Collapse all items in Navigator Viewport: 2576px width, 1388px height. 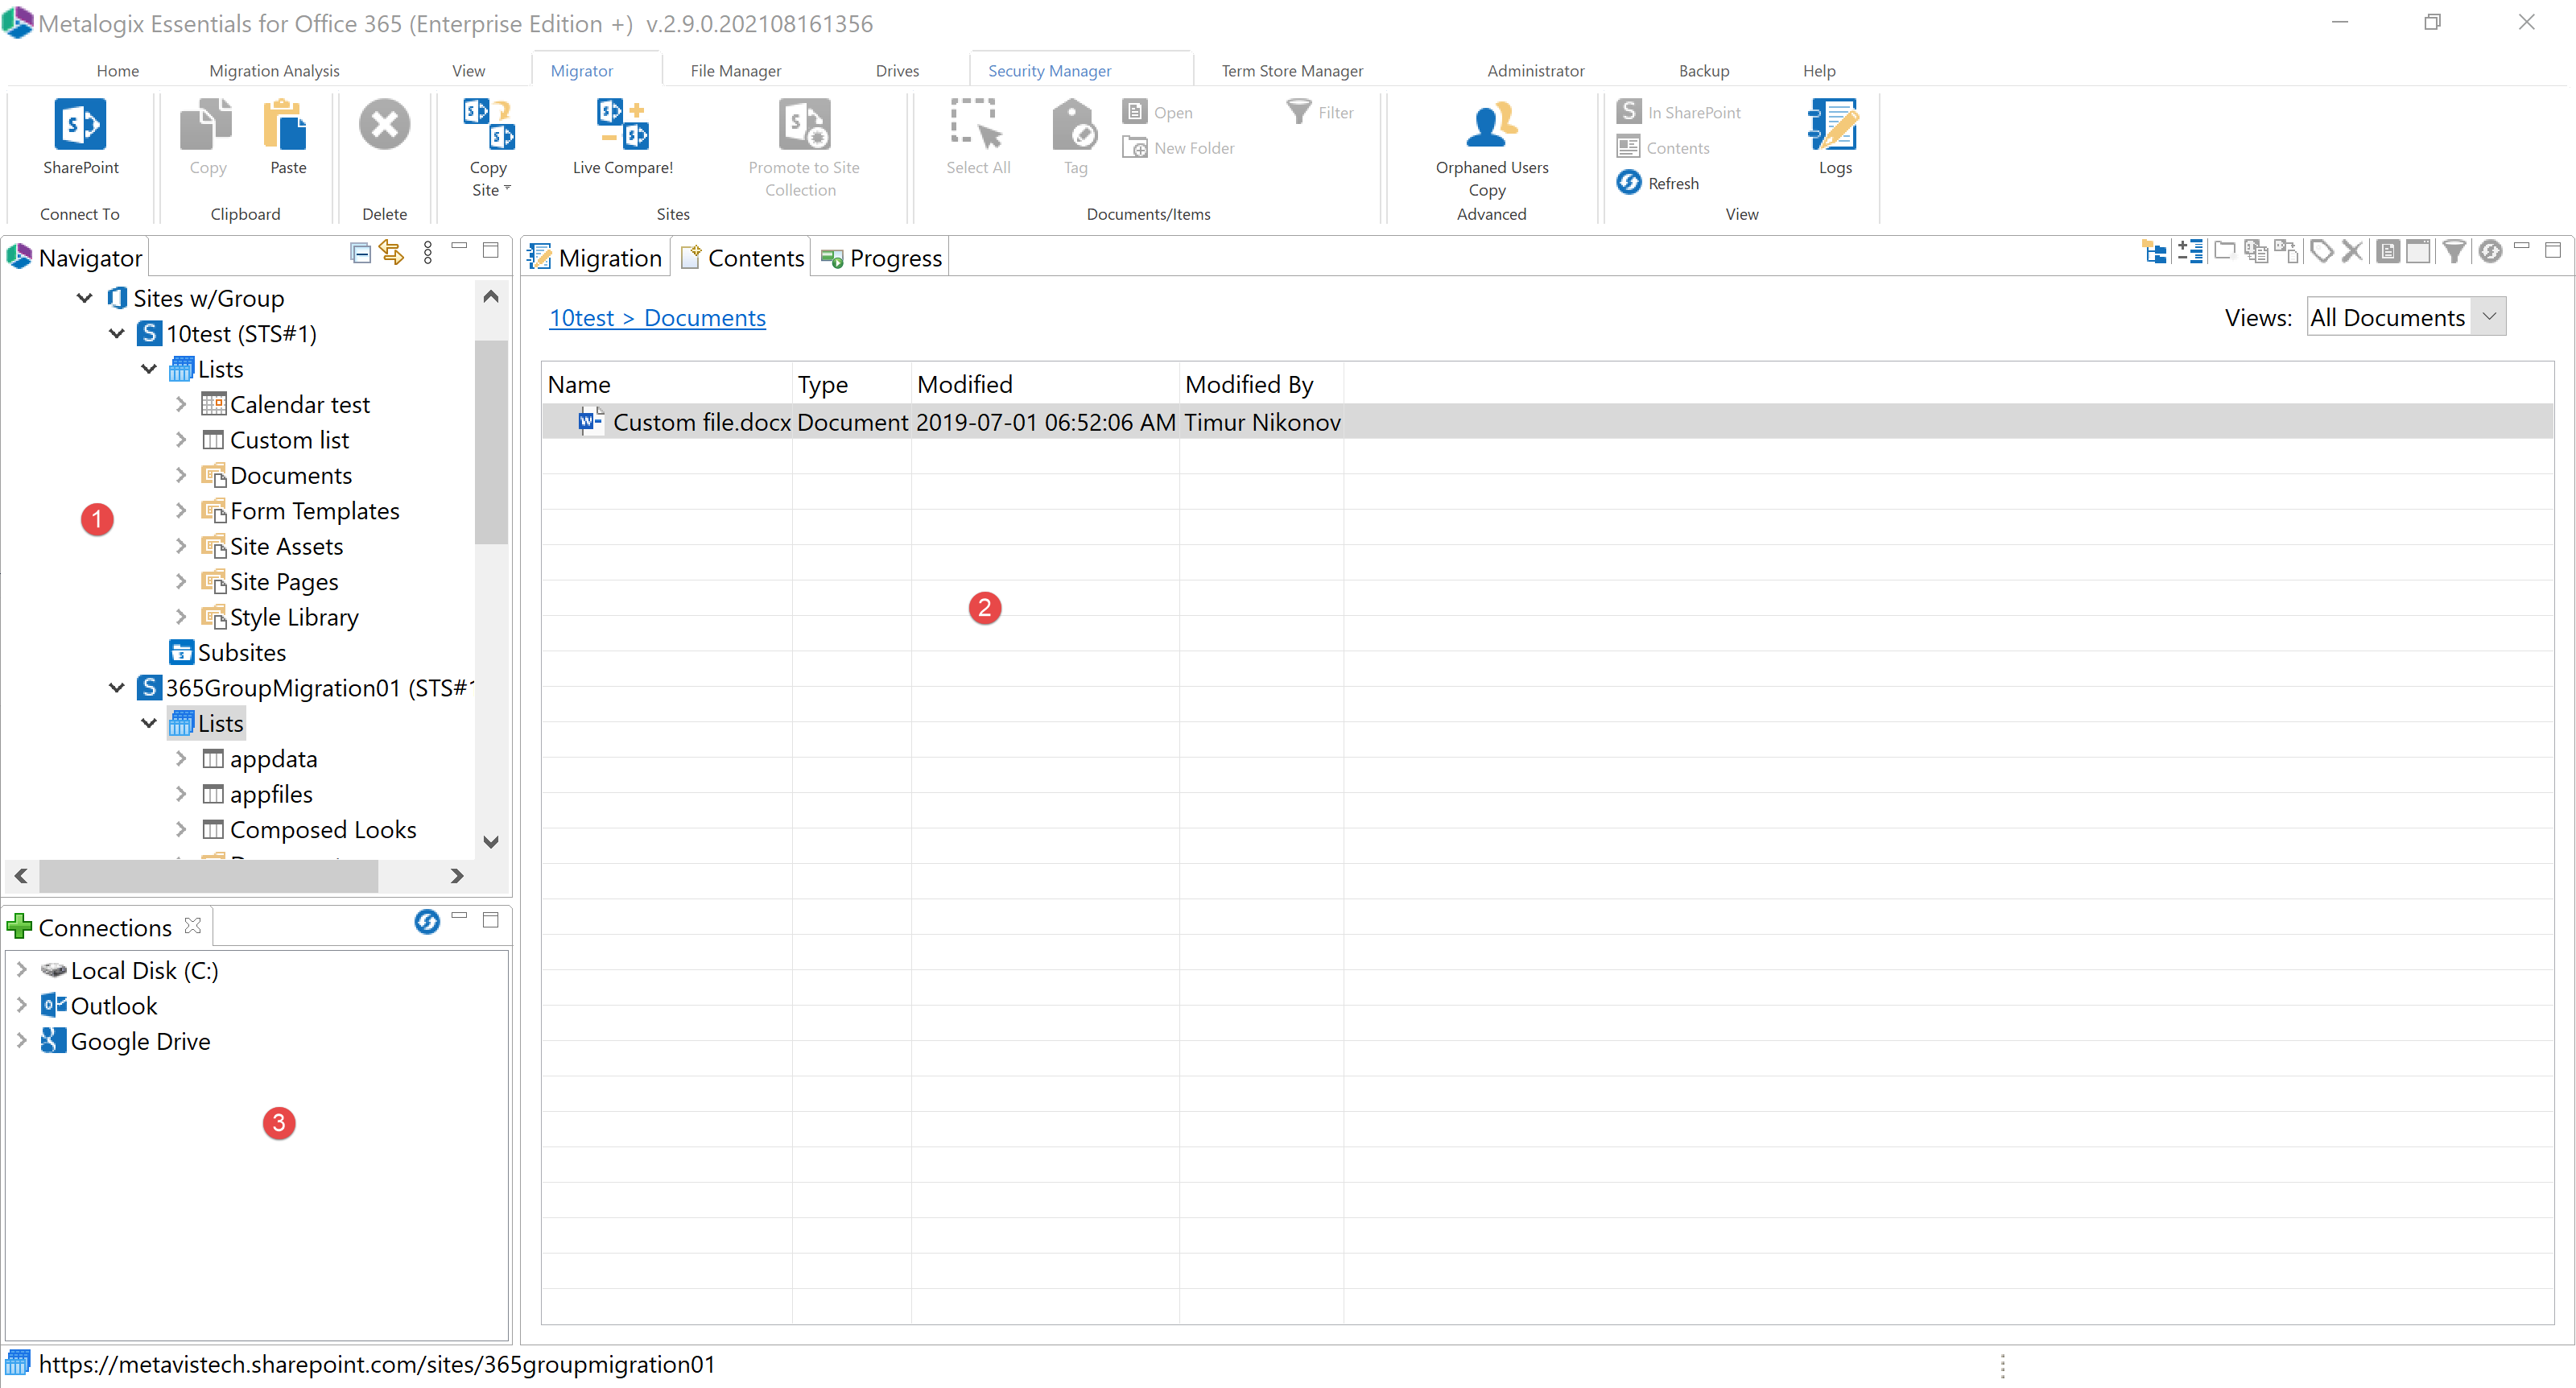point(360,252)
